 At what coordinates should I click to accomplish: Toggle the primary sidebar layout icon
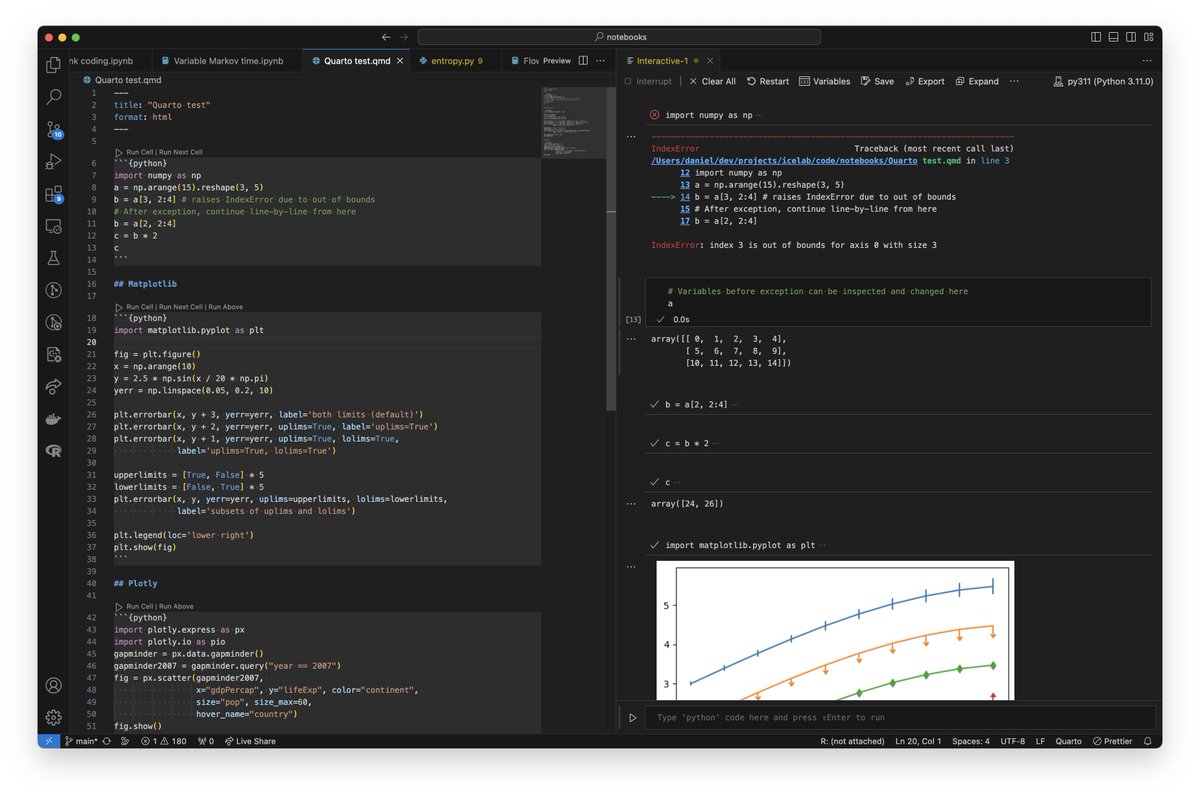(x=1096, y=37)
